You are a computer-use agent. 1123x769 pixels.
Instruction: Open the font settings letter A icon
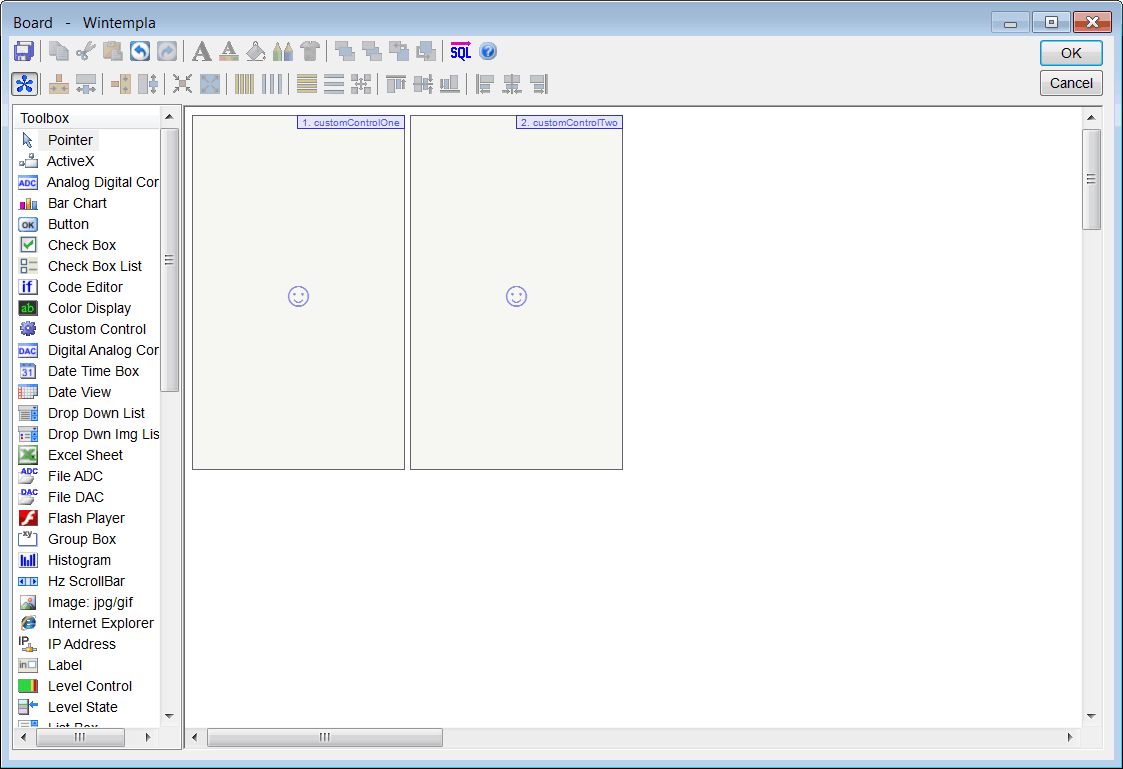click(202, 52)
